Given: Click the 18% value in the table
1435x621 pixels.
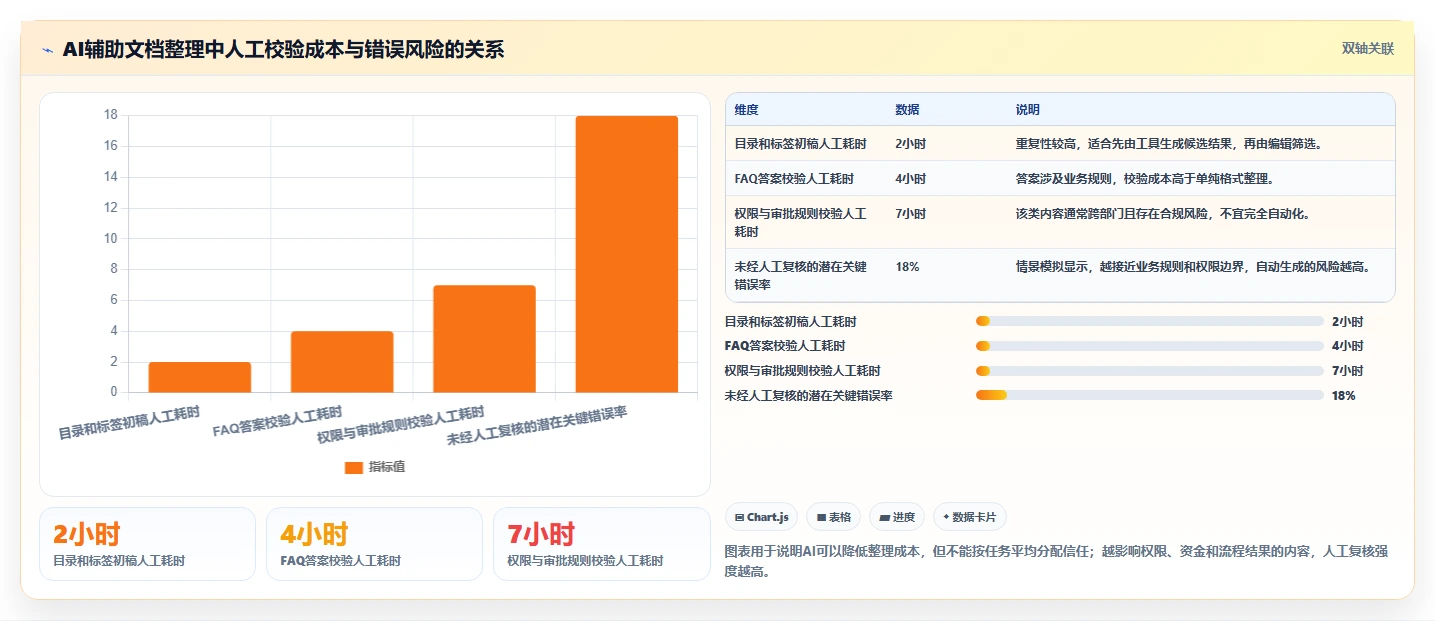Looking at the screenshot, I should 907,267.
